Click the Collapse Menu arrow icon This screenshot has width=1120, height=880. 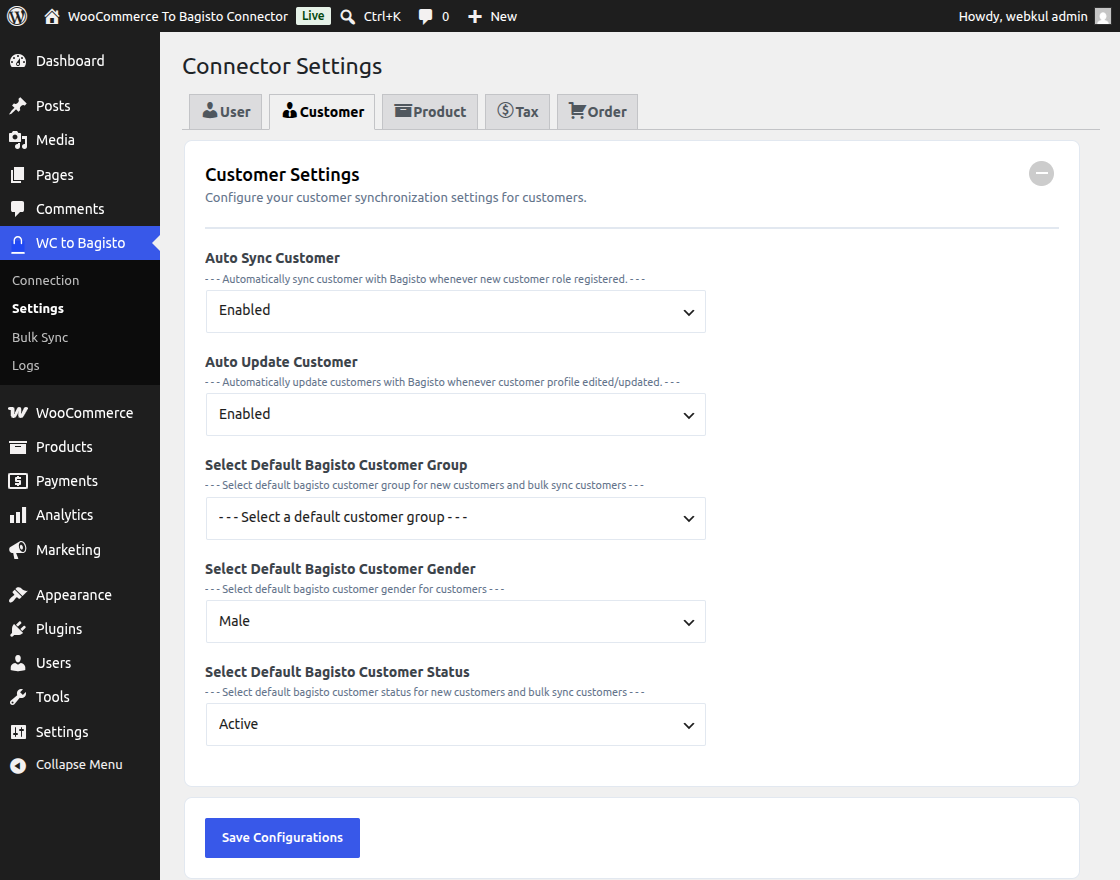coord(18,766)
